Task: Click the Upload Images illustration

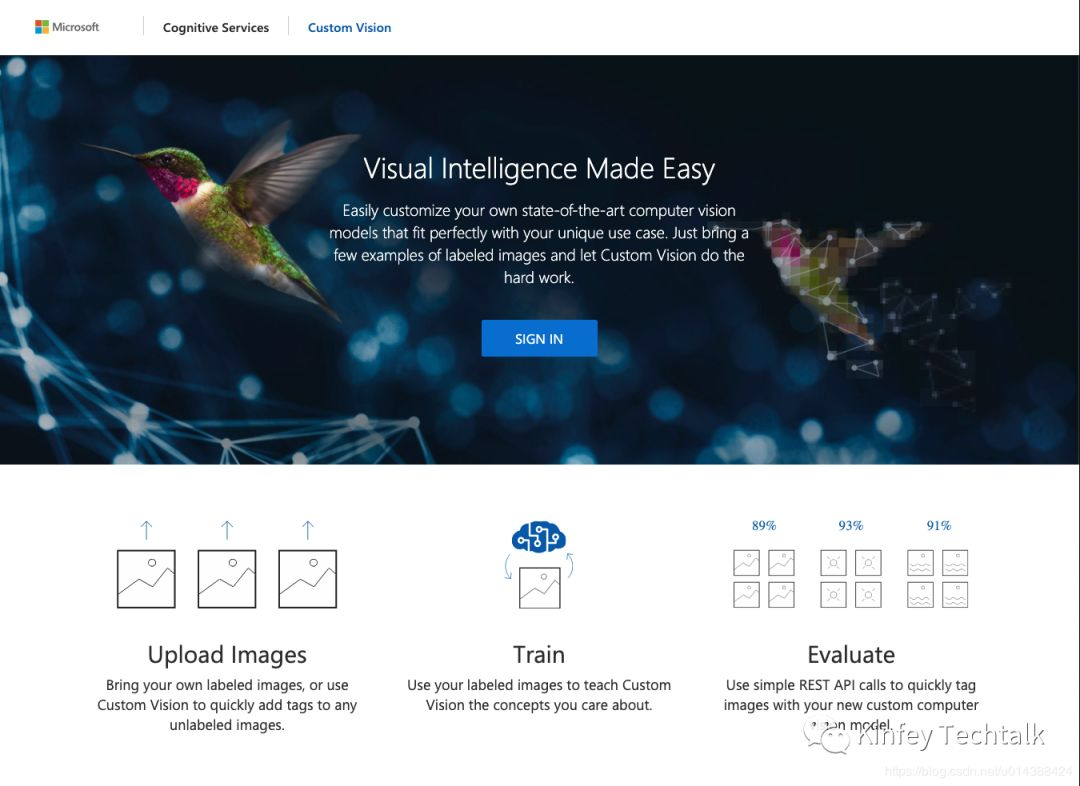Action: pos(227,565)
